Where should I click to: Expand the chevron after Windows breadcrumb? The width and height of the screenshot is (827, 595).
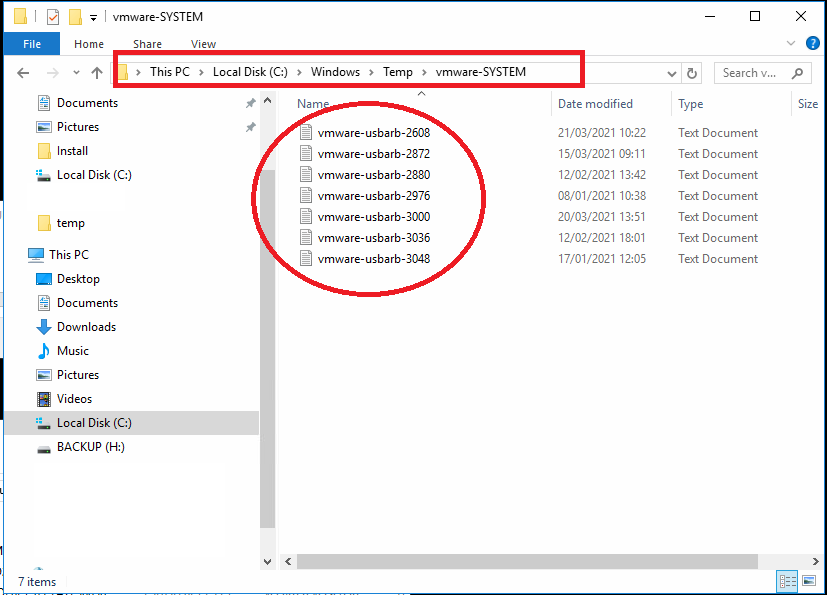point(371,72)
